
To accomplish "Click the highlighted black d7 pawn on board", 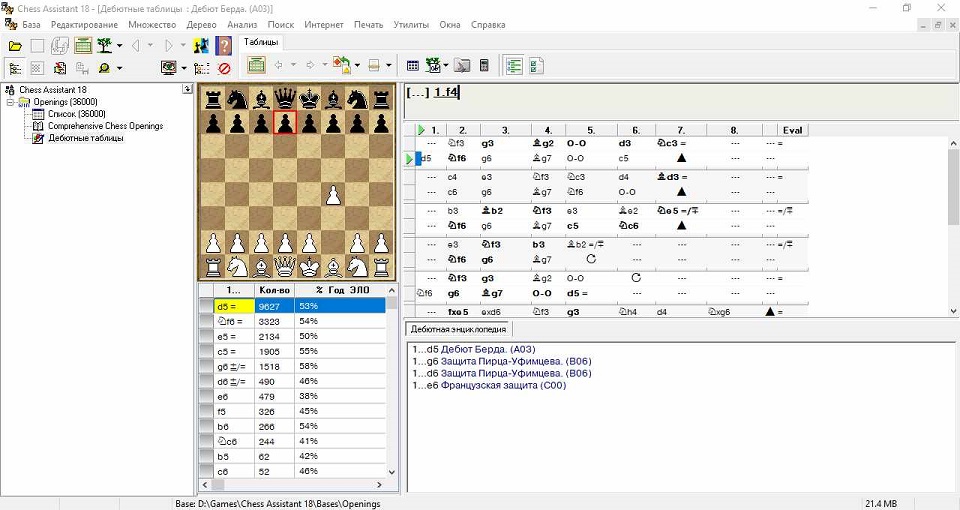I will [285, 122].
